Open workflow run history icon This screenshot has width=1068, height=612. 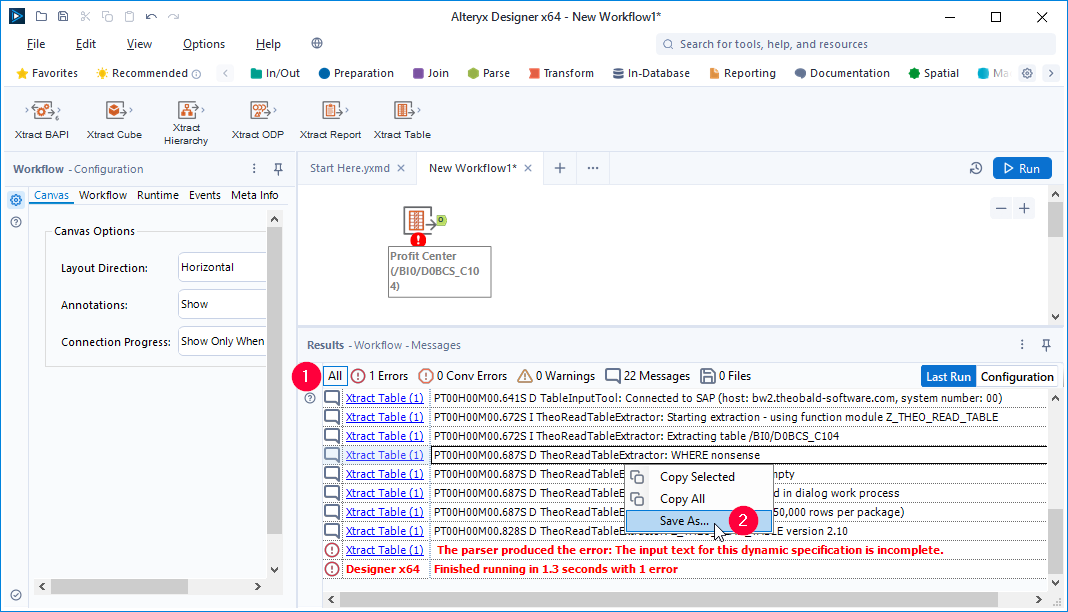click(976, 169)
